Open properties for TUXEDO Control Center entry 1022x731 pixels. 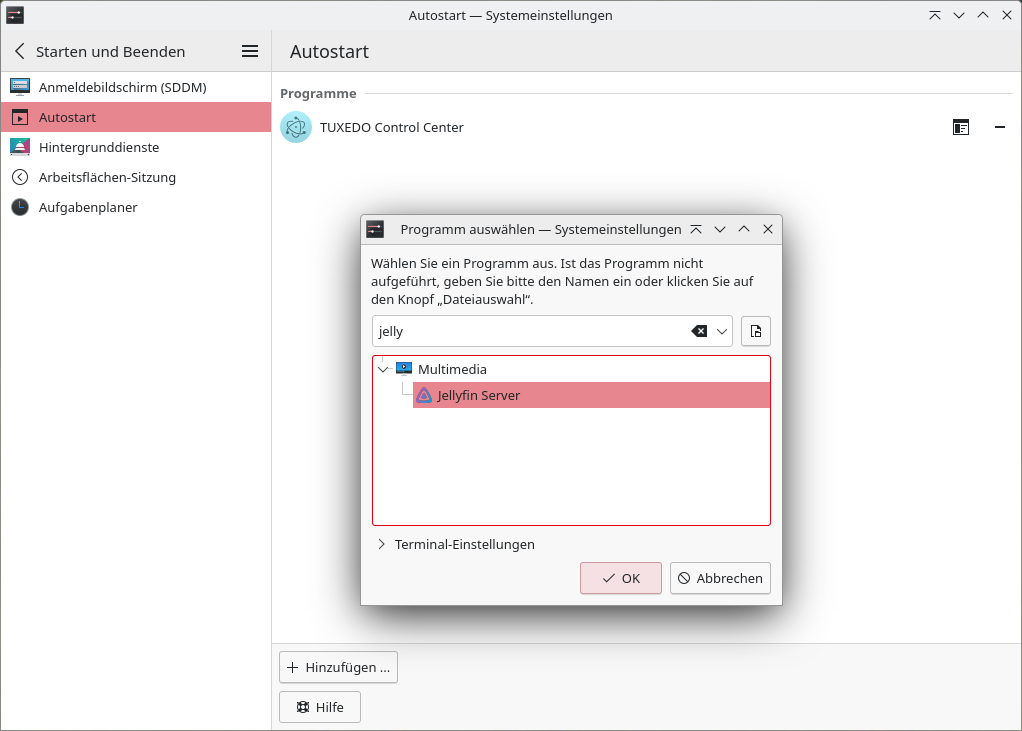tap(961, 127)
